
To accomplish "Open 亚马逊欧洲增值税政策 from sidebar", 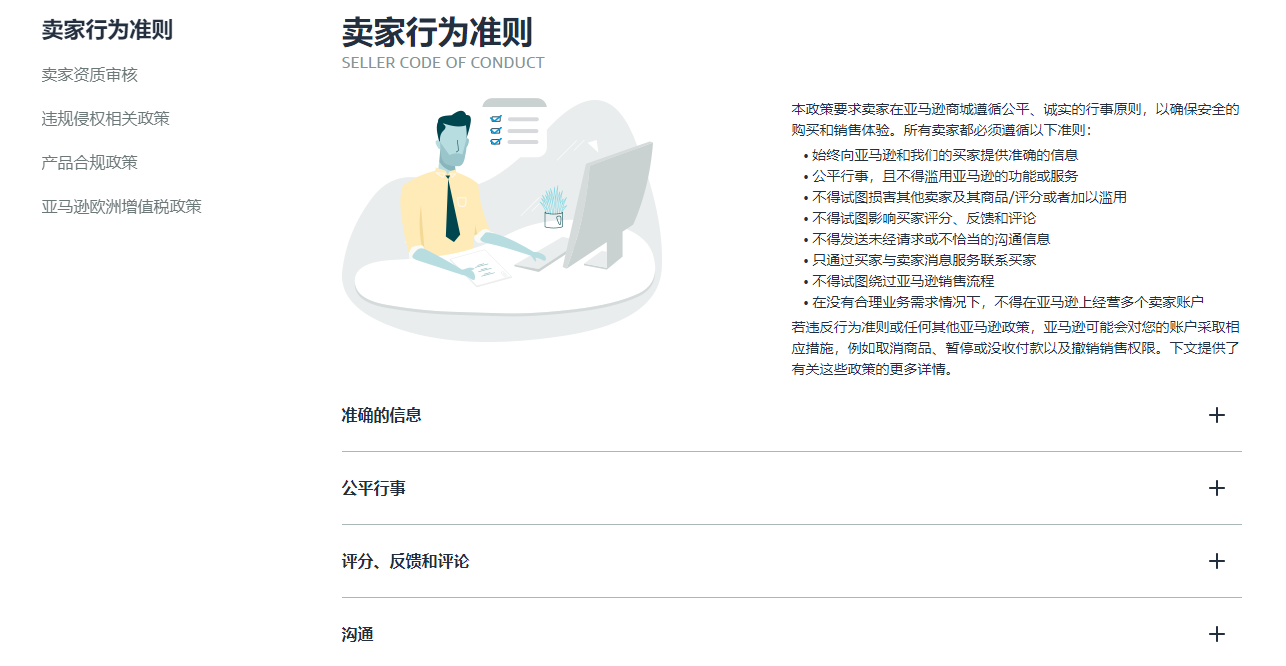I will [121, 207].
